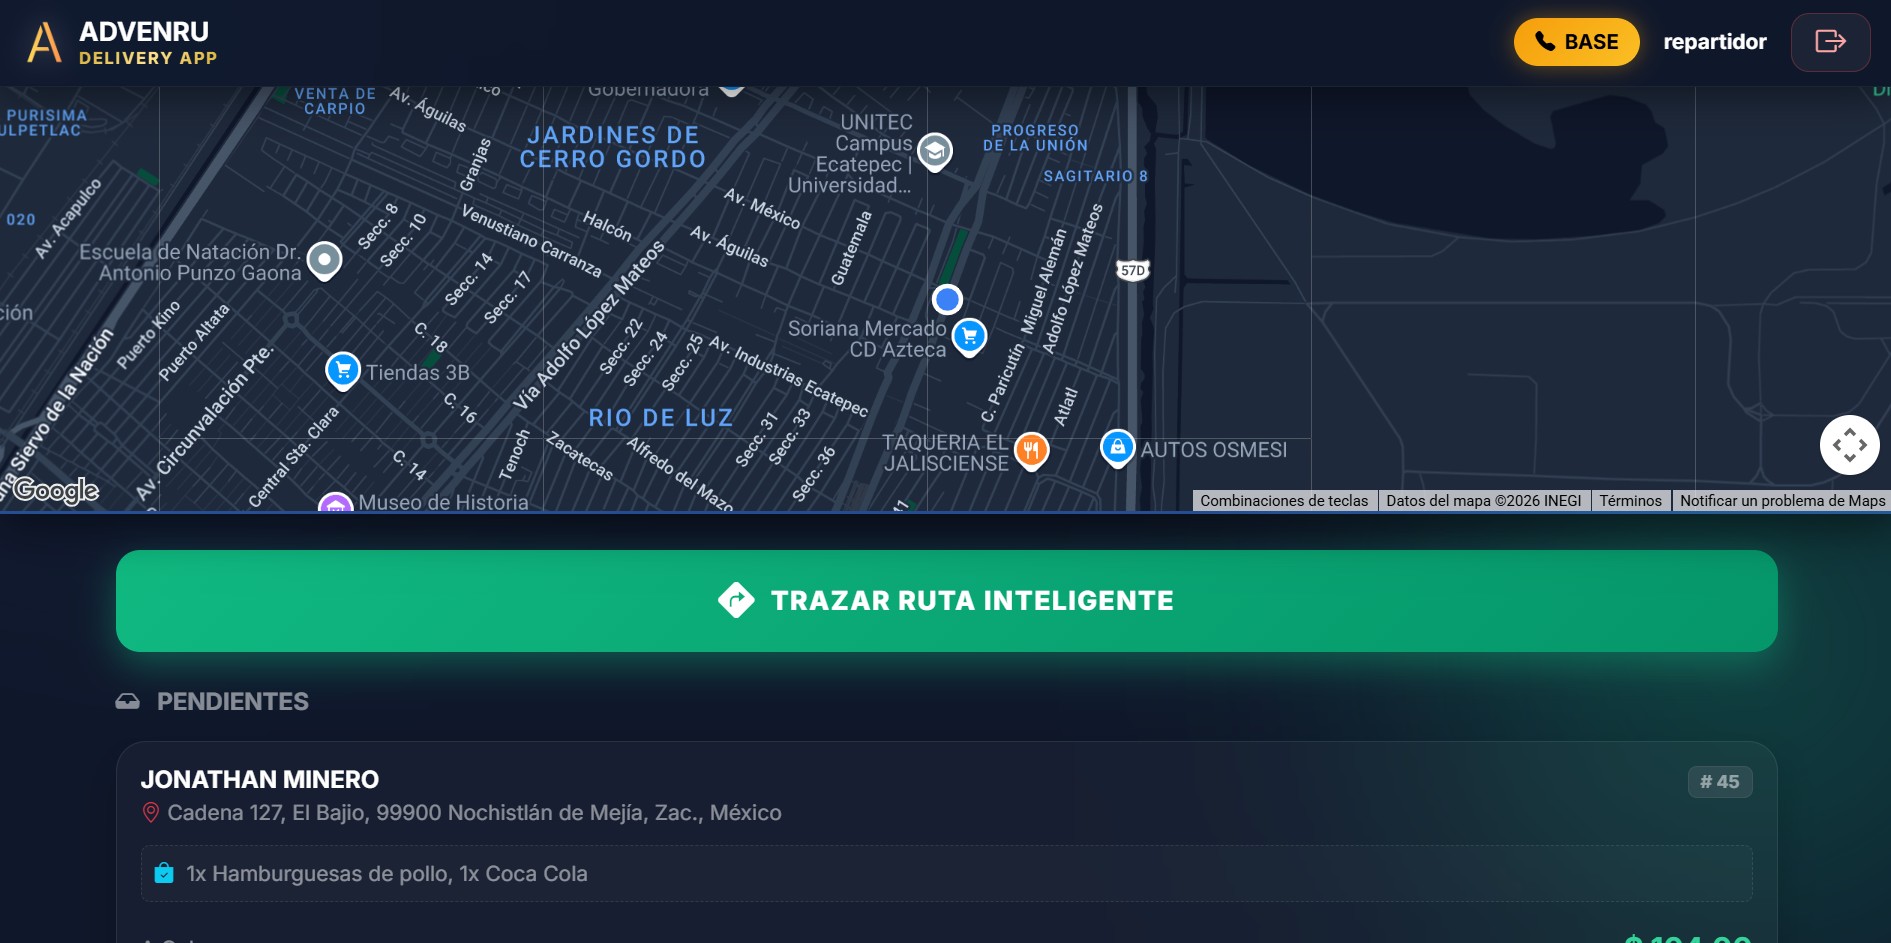Click the Hamburguesas de pollo items text
This screenshot has height=943, width=1891.
point(386,874)
